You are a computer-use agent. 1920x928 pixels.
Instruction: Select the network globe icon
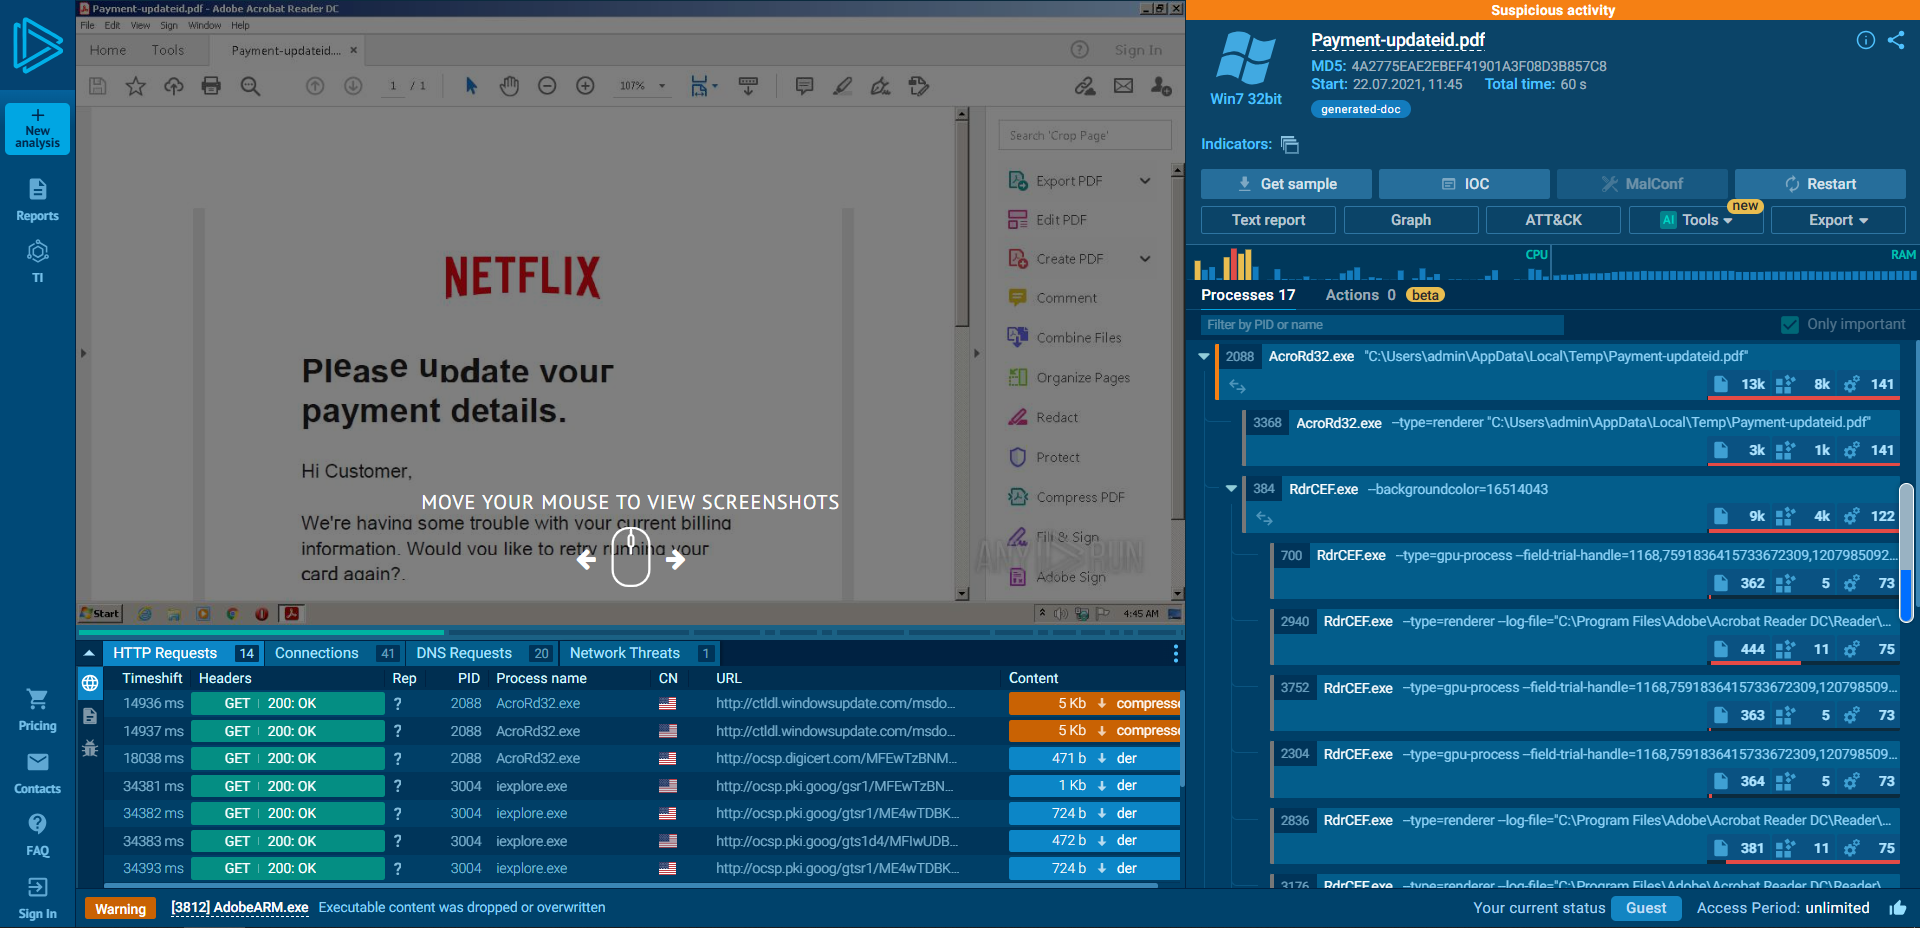point(90,683)
